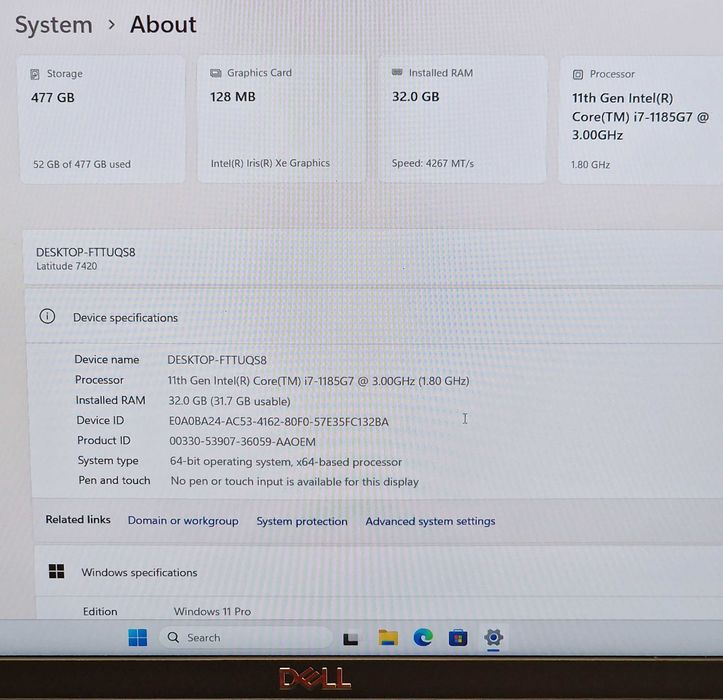The image size is (723, 700).
Task: Open Task View from taskbar
Action: click(351, 639)
